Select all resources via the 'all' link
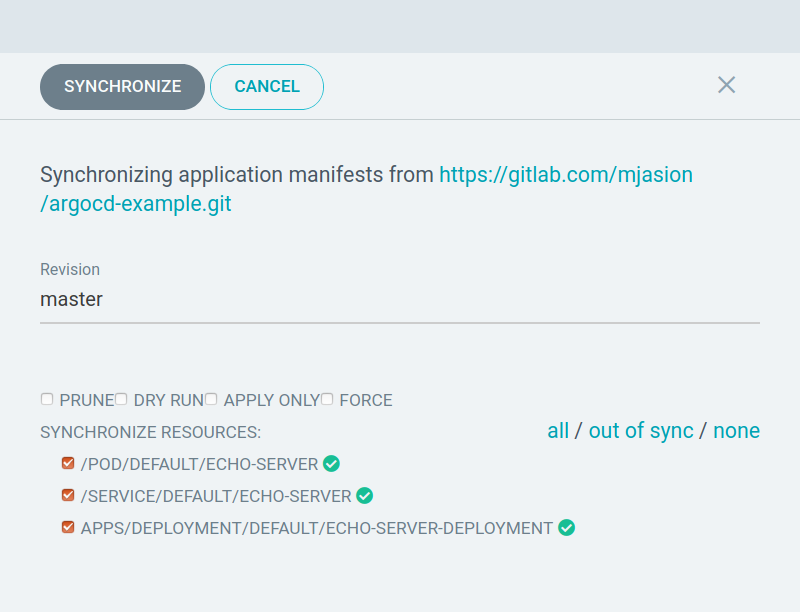Viewport: 800px width, 612px height. [558, 431]
